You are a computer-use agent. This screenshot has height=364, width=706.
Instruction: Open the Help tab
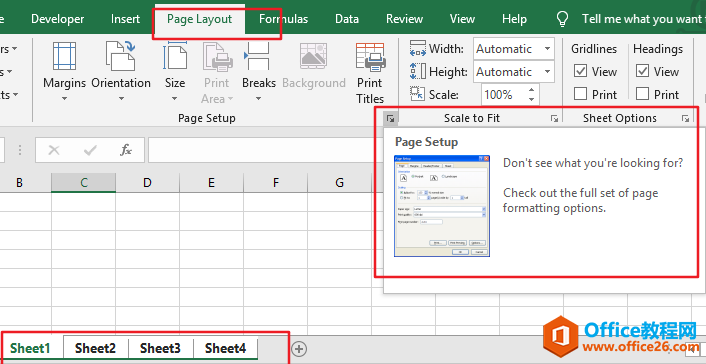pos(514,19)
